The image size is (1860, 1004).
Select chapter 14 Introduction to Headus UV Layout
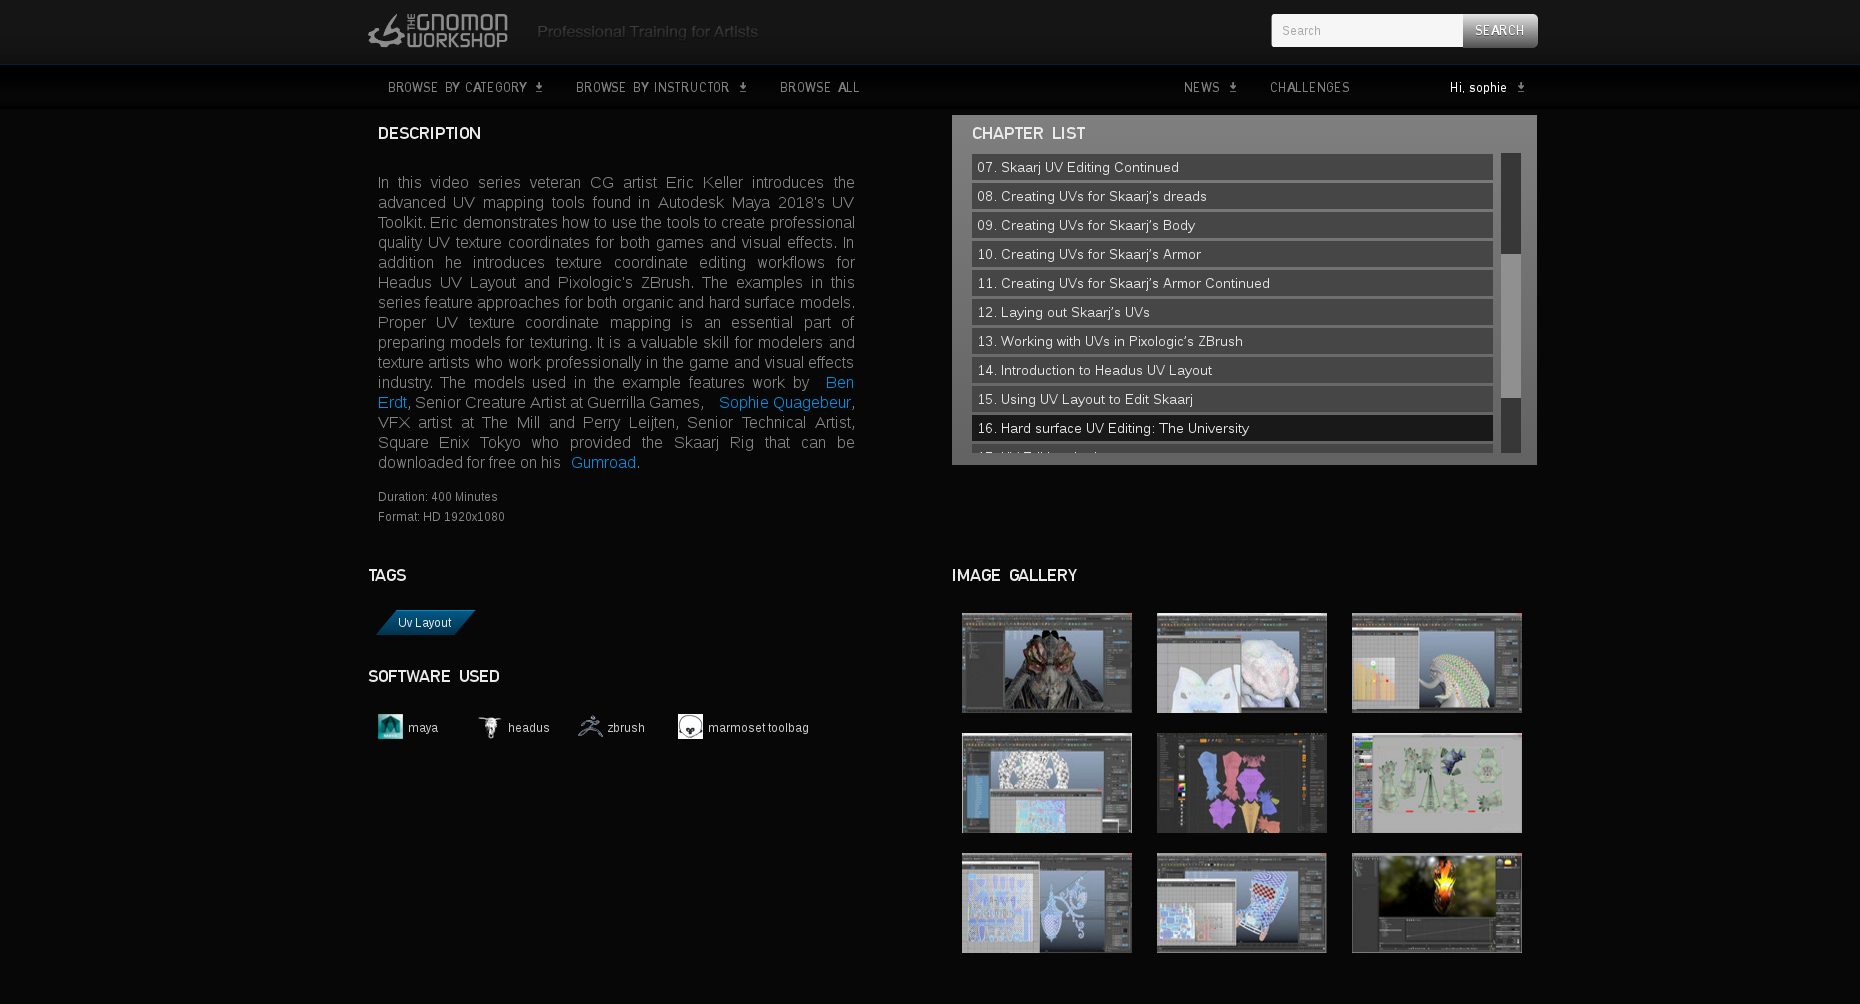point(1232,370)
